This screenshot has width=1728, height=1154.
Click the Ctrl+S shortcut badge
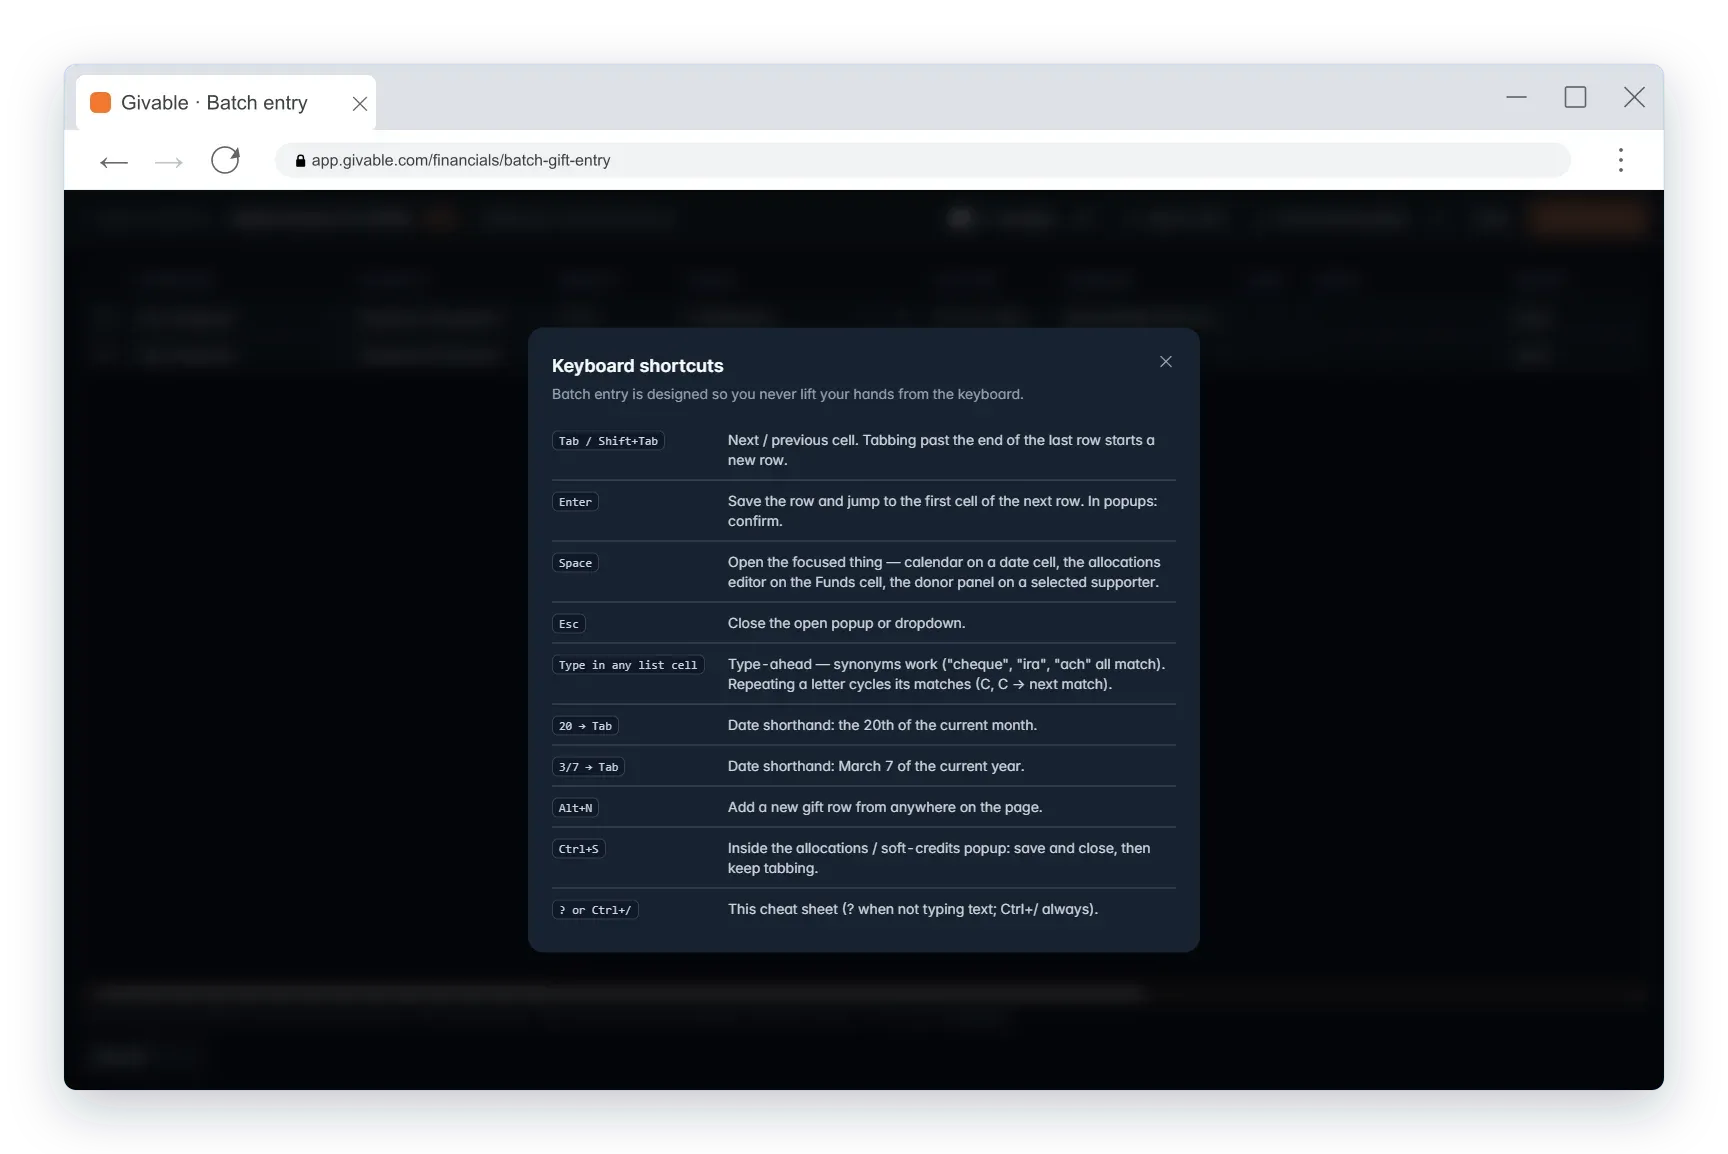tap(578, 849)
